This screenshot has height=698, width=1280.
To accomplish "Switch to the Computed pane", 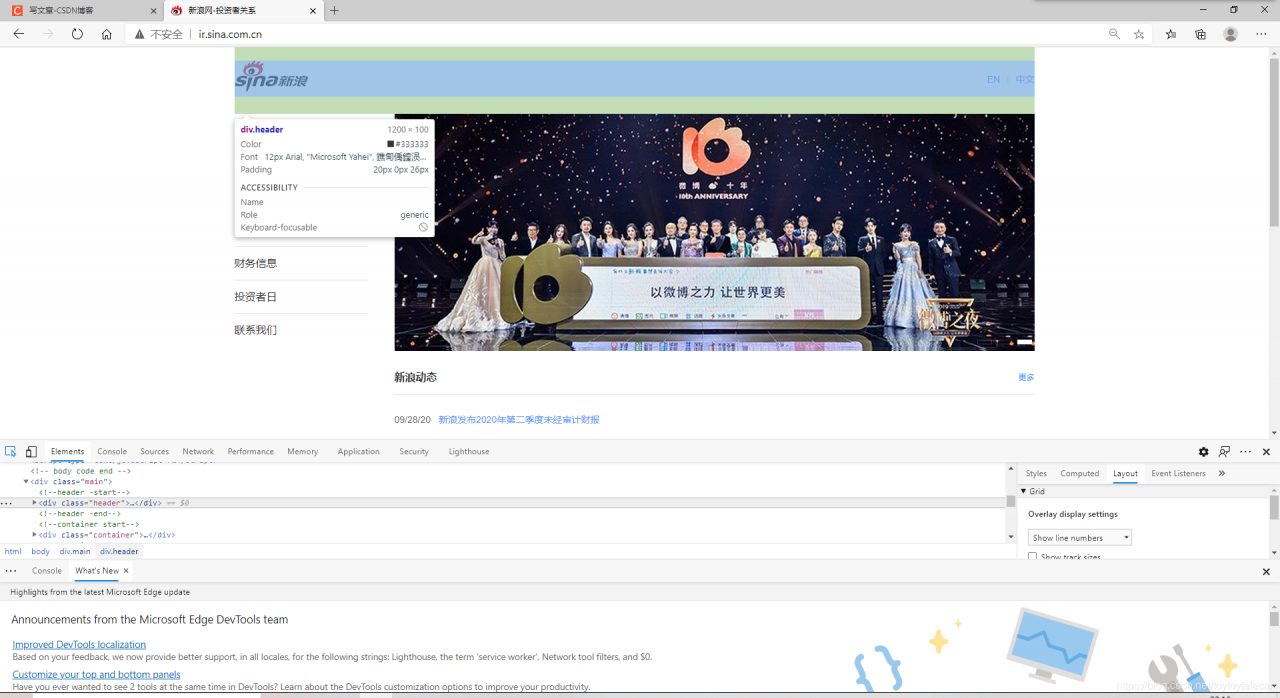I will click(x=1079, y=474).
